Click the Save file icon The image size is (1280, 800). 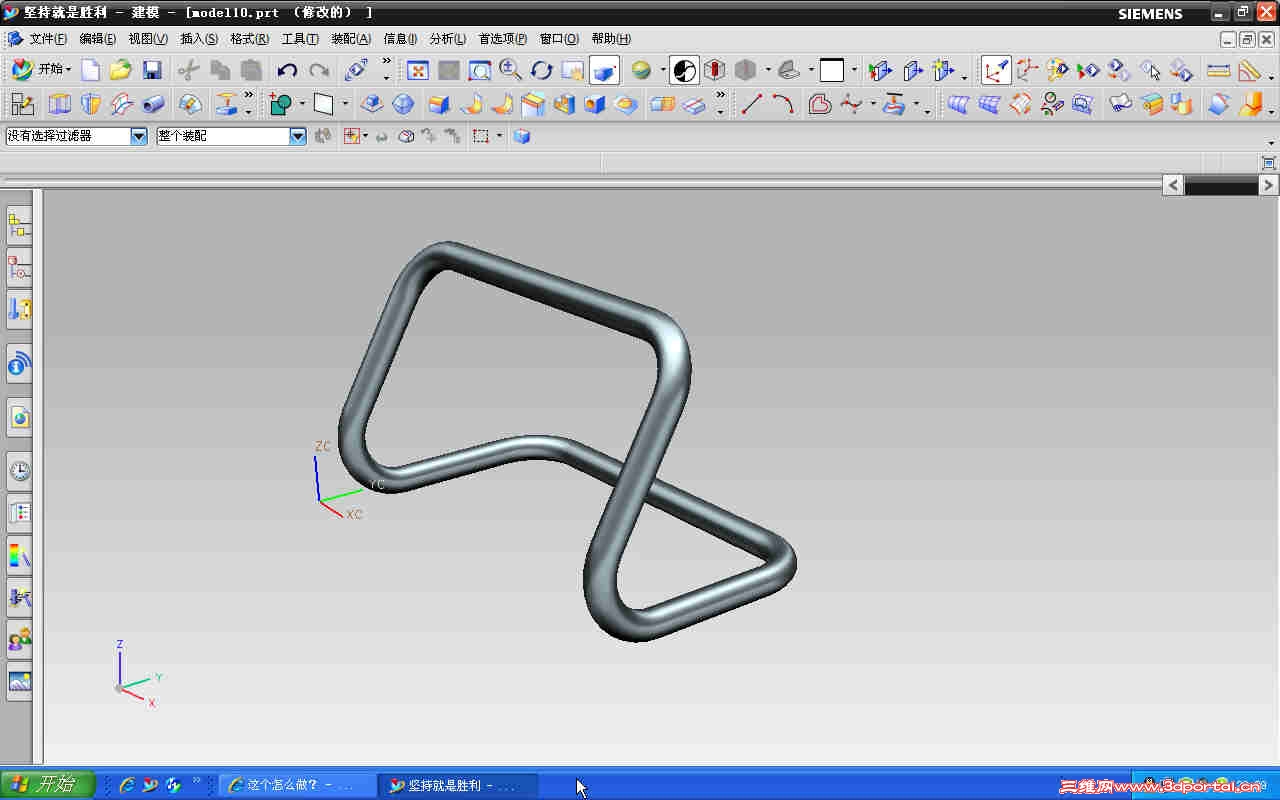(x=152, y=70)
